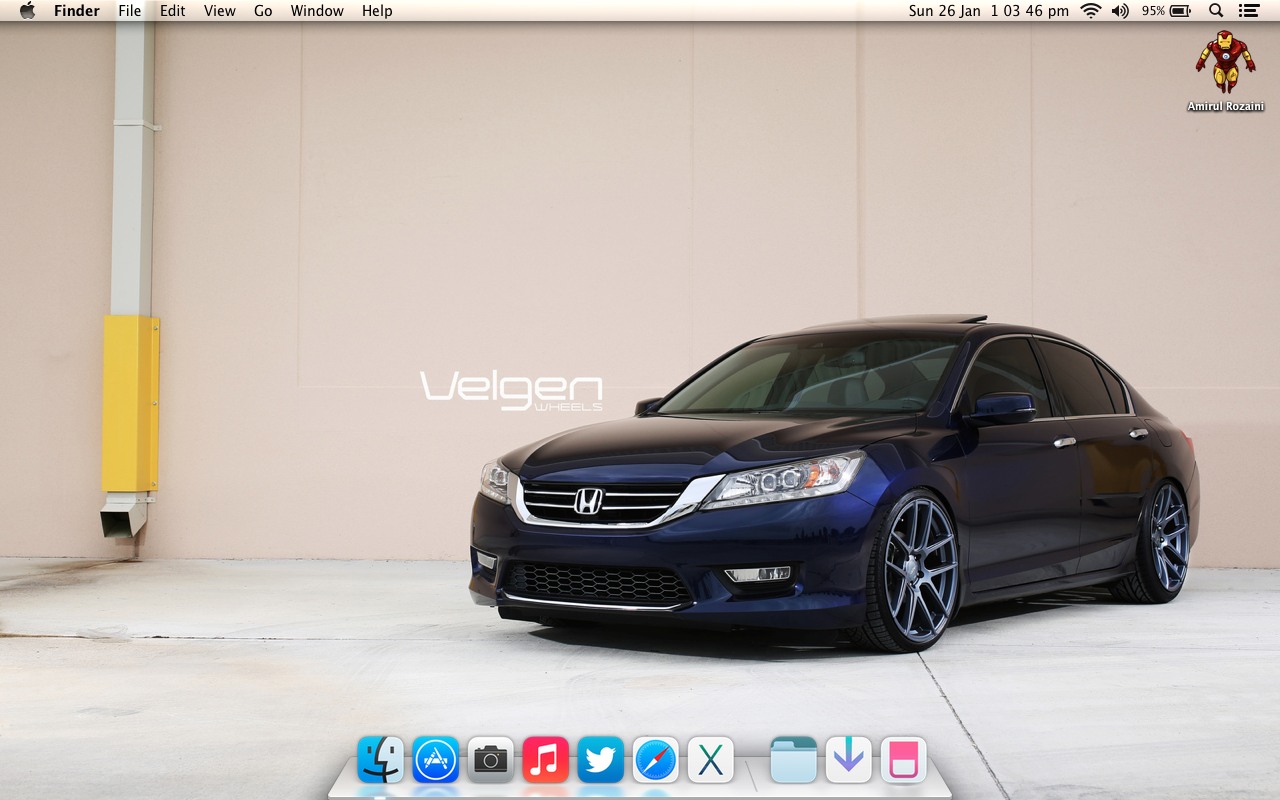Show Notification Center list icon

(1248, 11)
